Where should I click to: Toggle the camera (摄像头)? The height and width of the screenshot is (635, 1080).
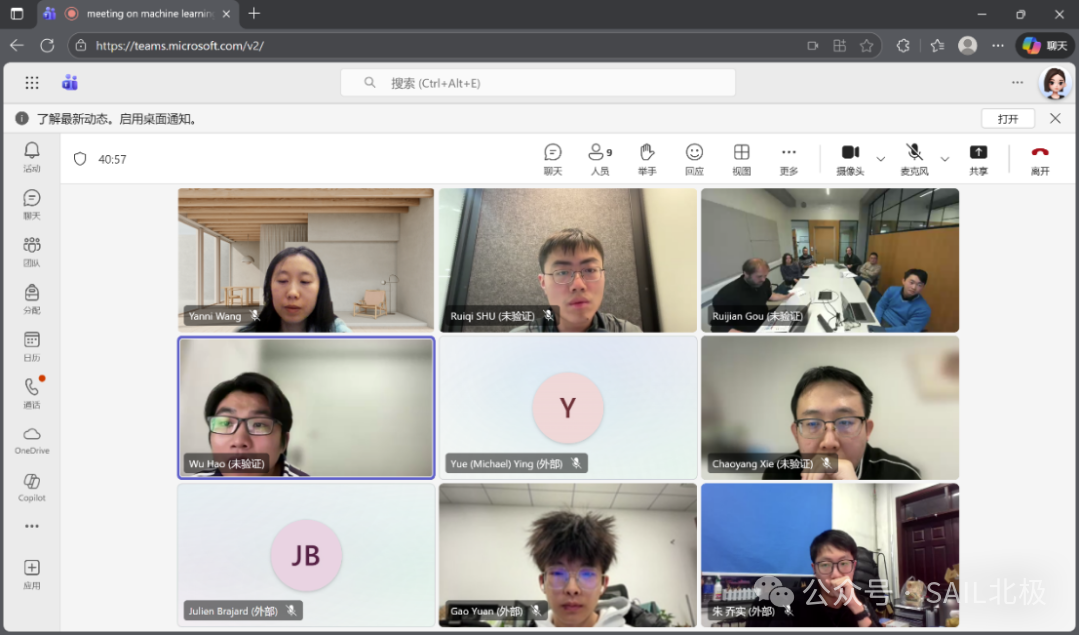(850, 159)
